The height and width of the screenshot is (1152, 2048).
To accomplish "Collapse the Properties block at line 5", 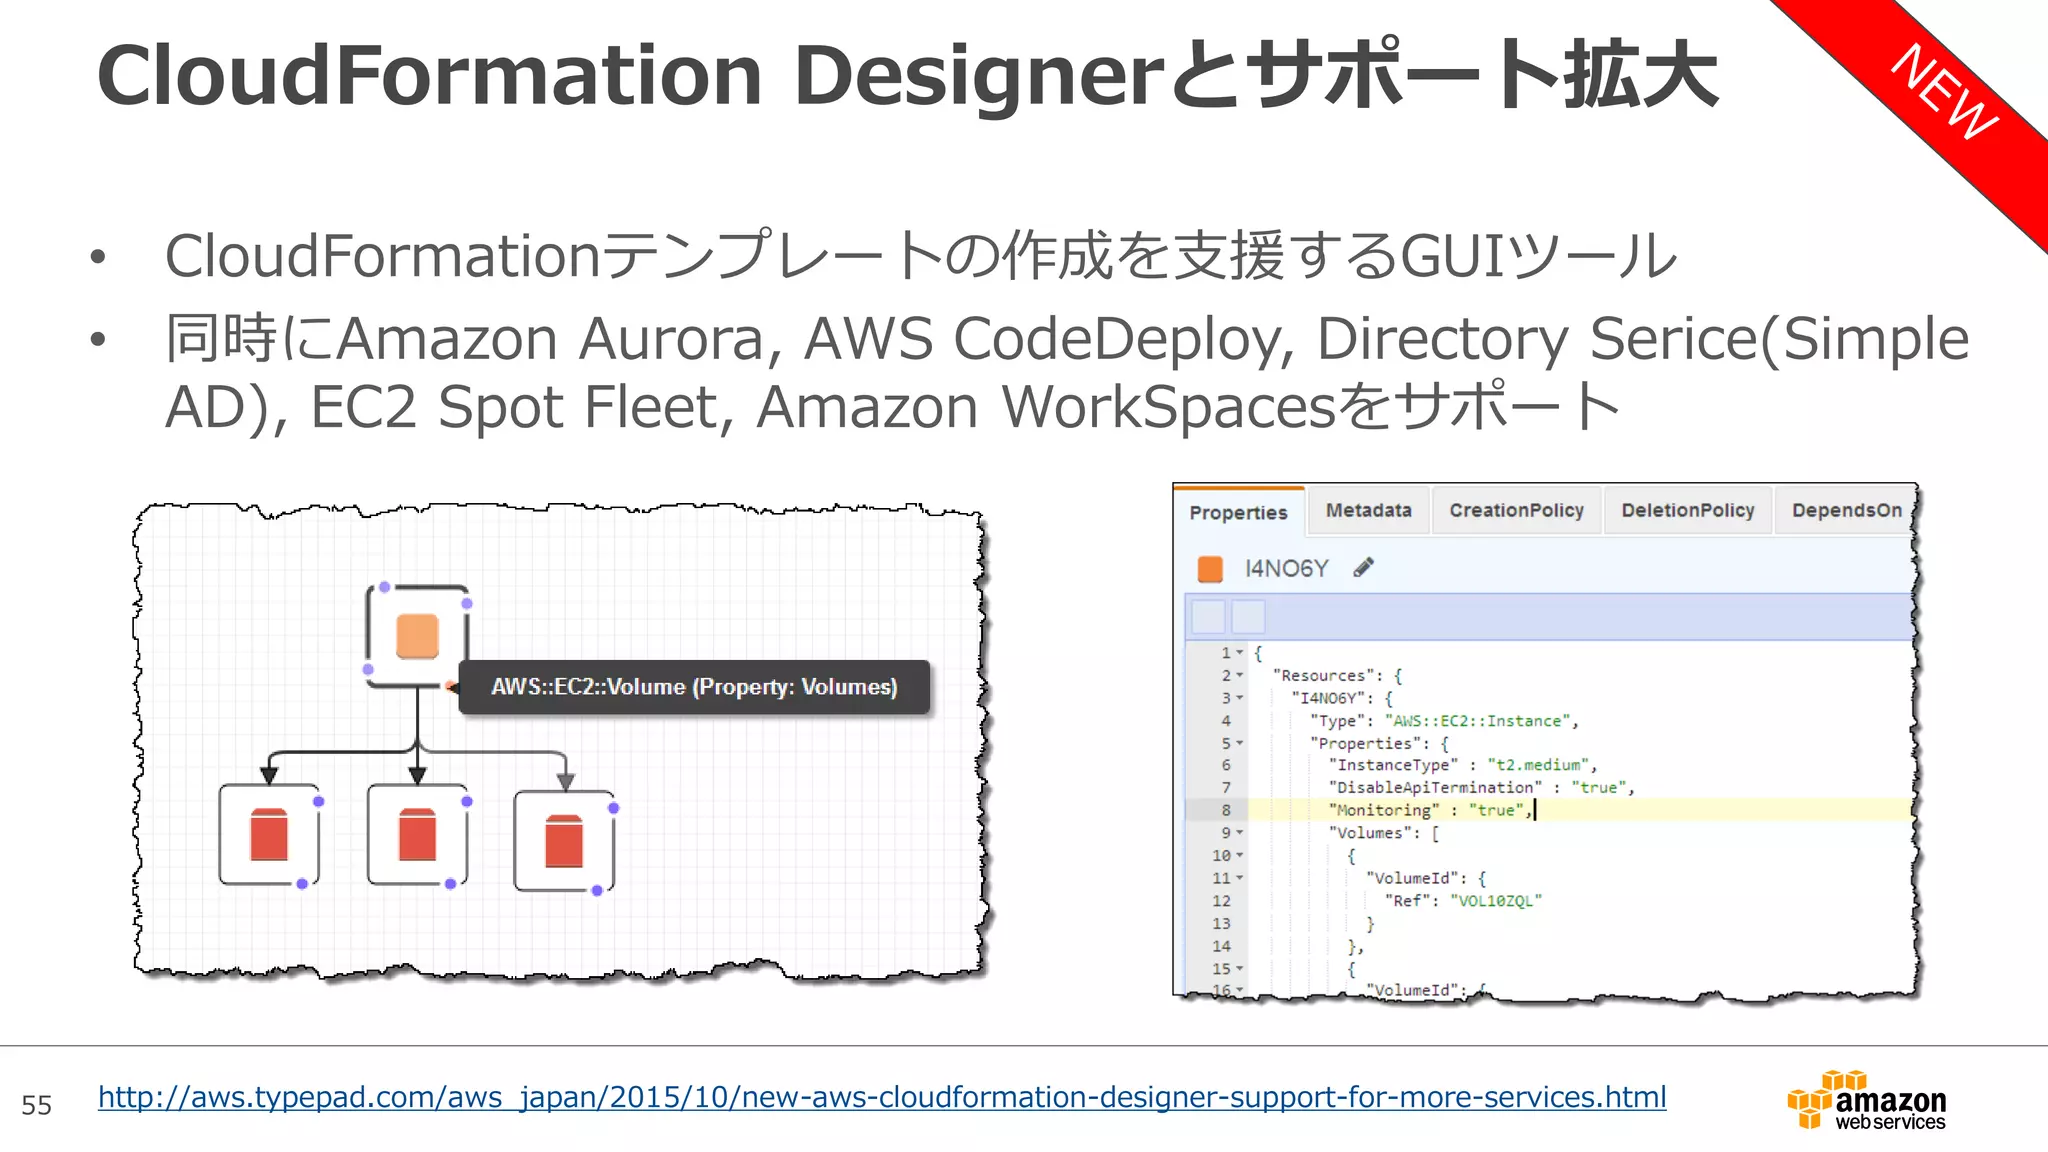I will click(x=1240, y=743).
